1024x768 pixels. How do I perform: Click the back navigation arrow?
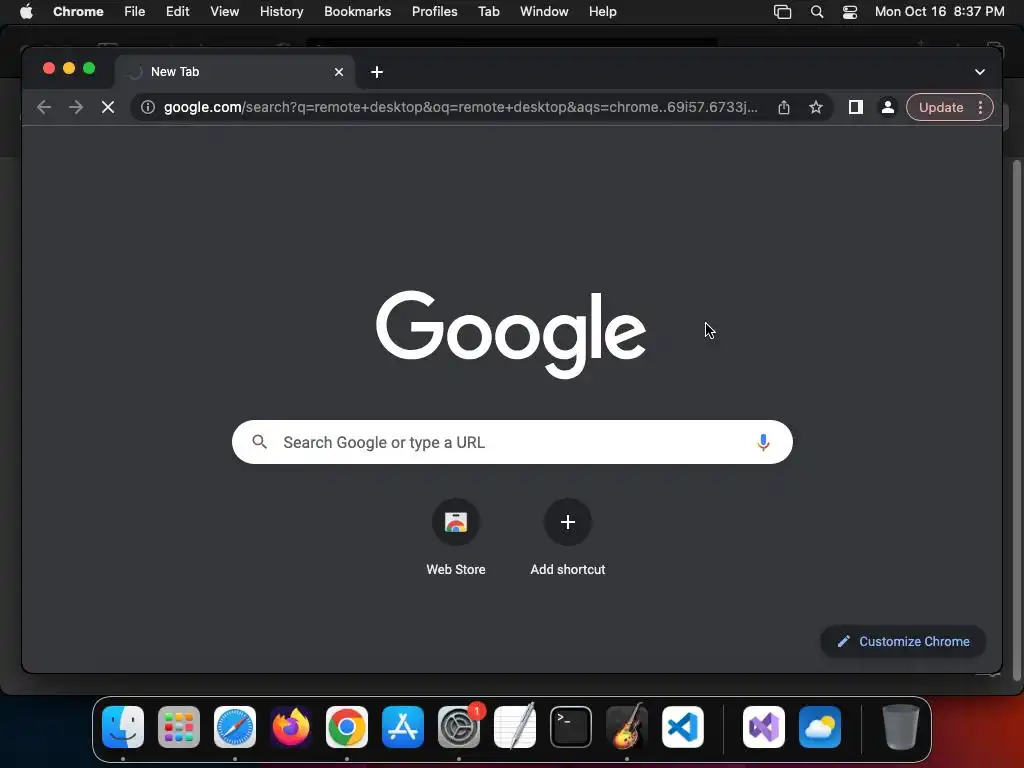[x=44, y=107]
